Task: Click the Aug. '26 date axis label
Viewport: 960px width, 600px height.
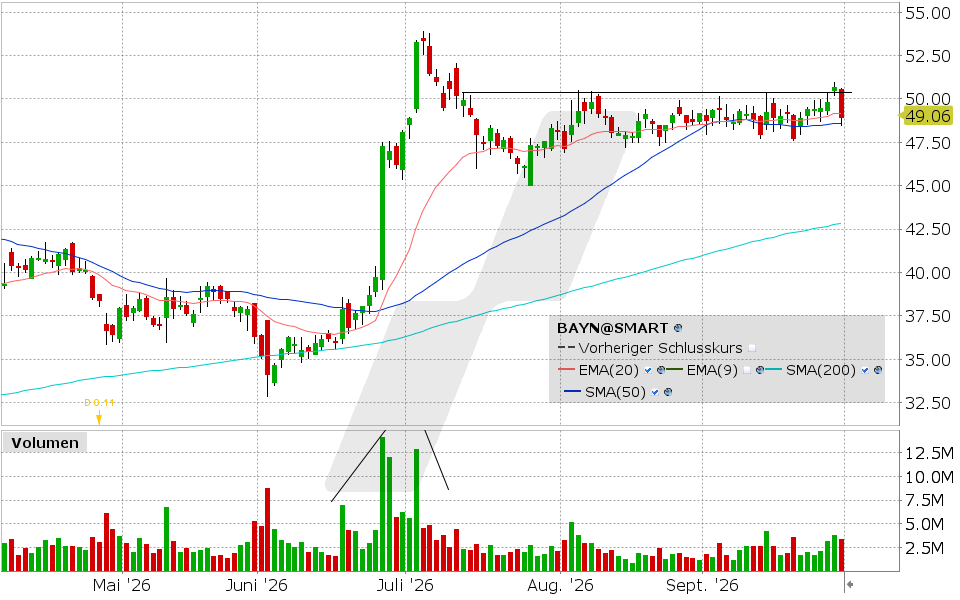Action: [x=560, y=585]
